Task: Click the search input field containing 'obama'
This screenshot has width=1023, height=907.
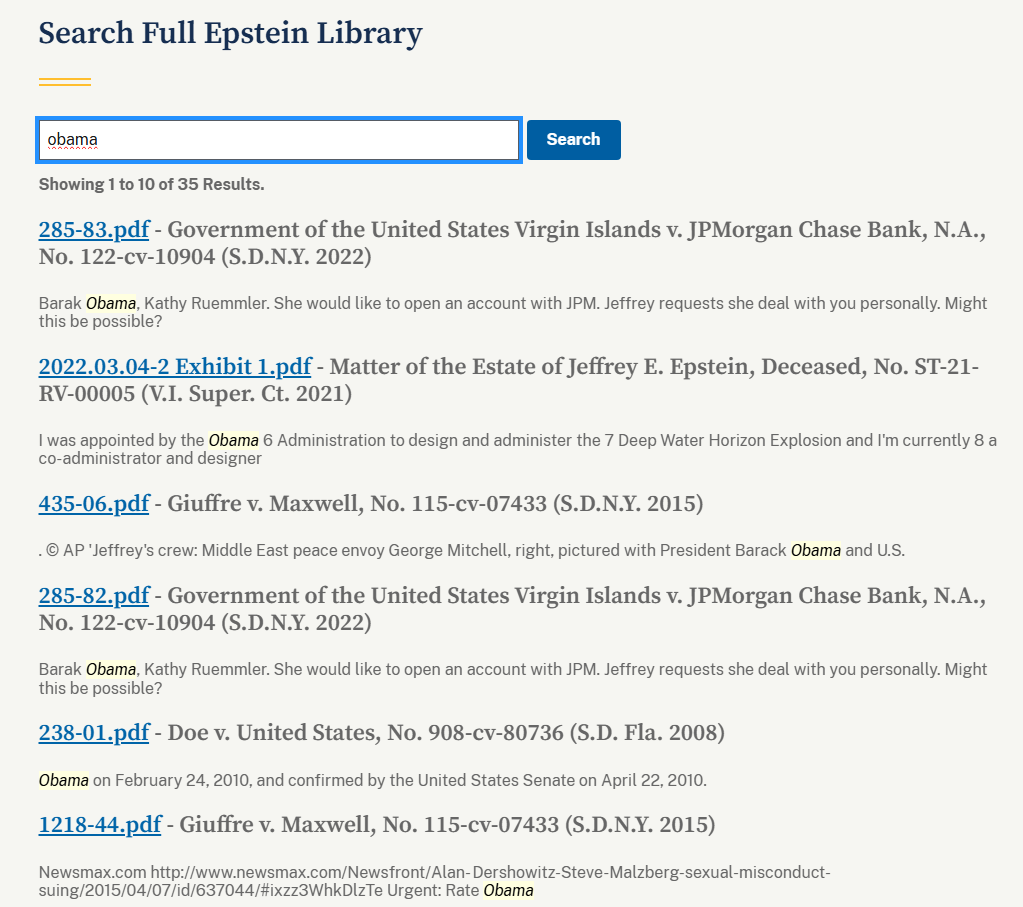Action: (x=279, y=140)
